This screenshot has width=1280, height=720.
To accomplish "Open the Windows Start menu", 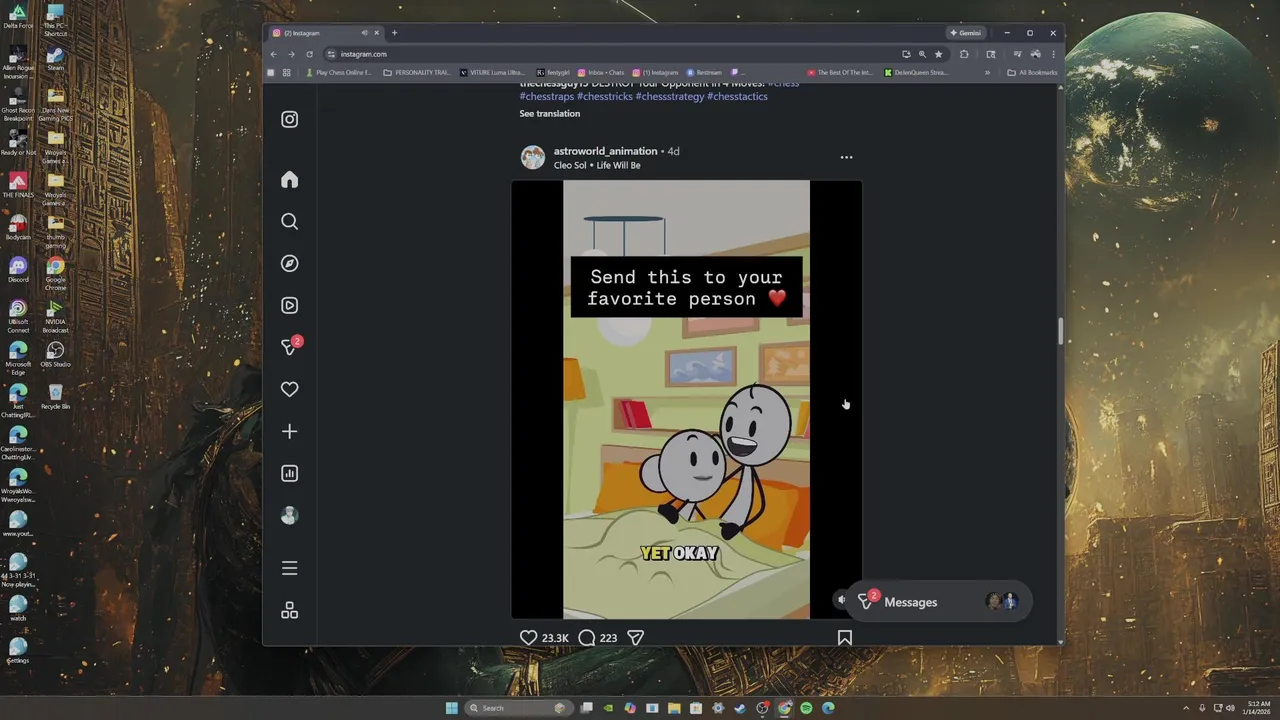I will coord(452,708).
